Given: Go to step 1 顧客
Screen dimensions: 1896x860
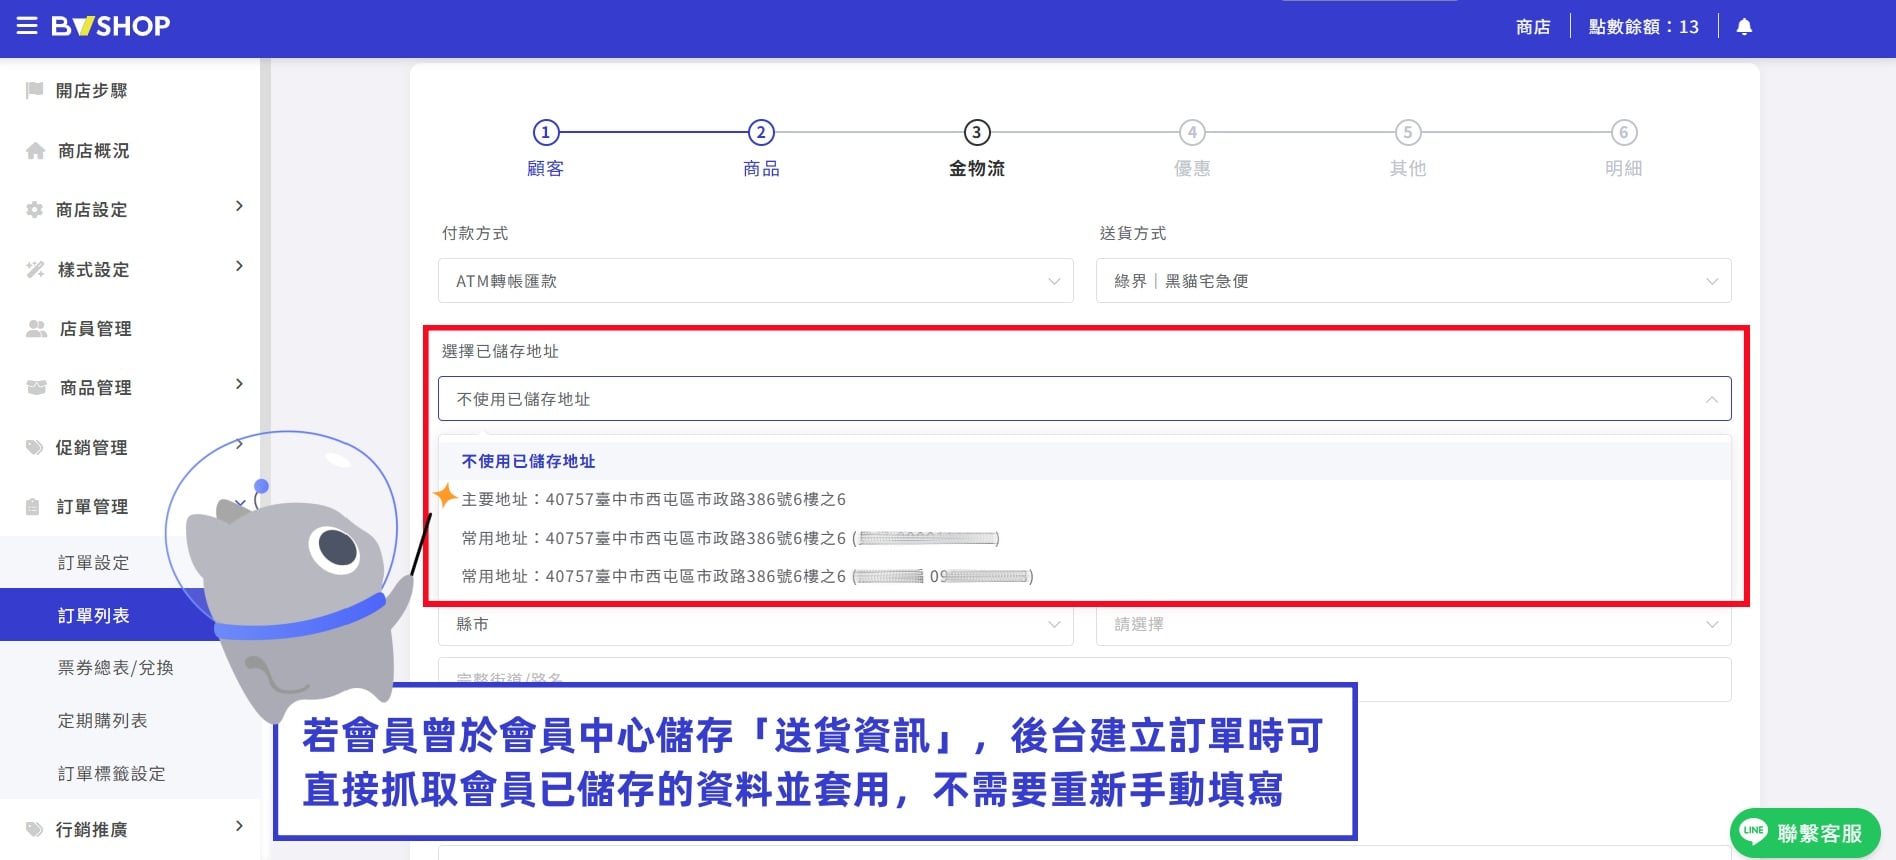Looking at the screenshot, I should click(x=545, y=148).
